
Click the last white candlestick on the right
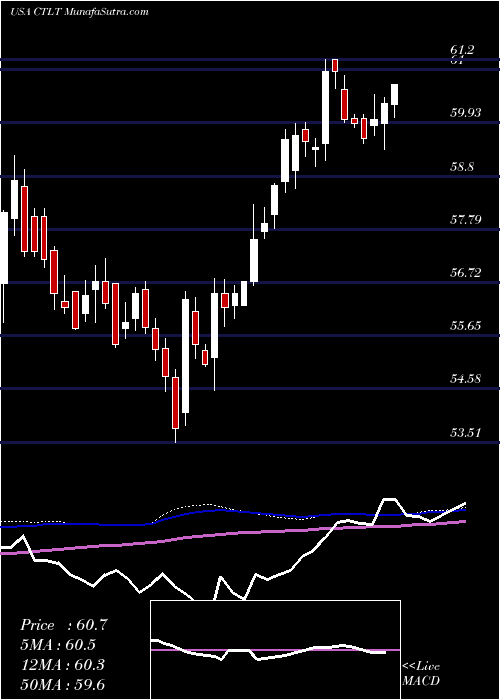(394, 97)
